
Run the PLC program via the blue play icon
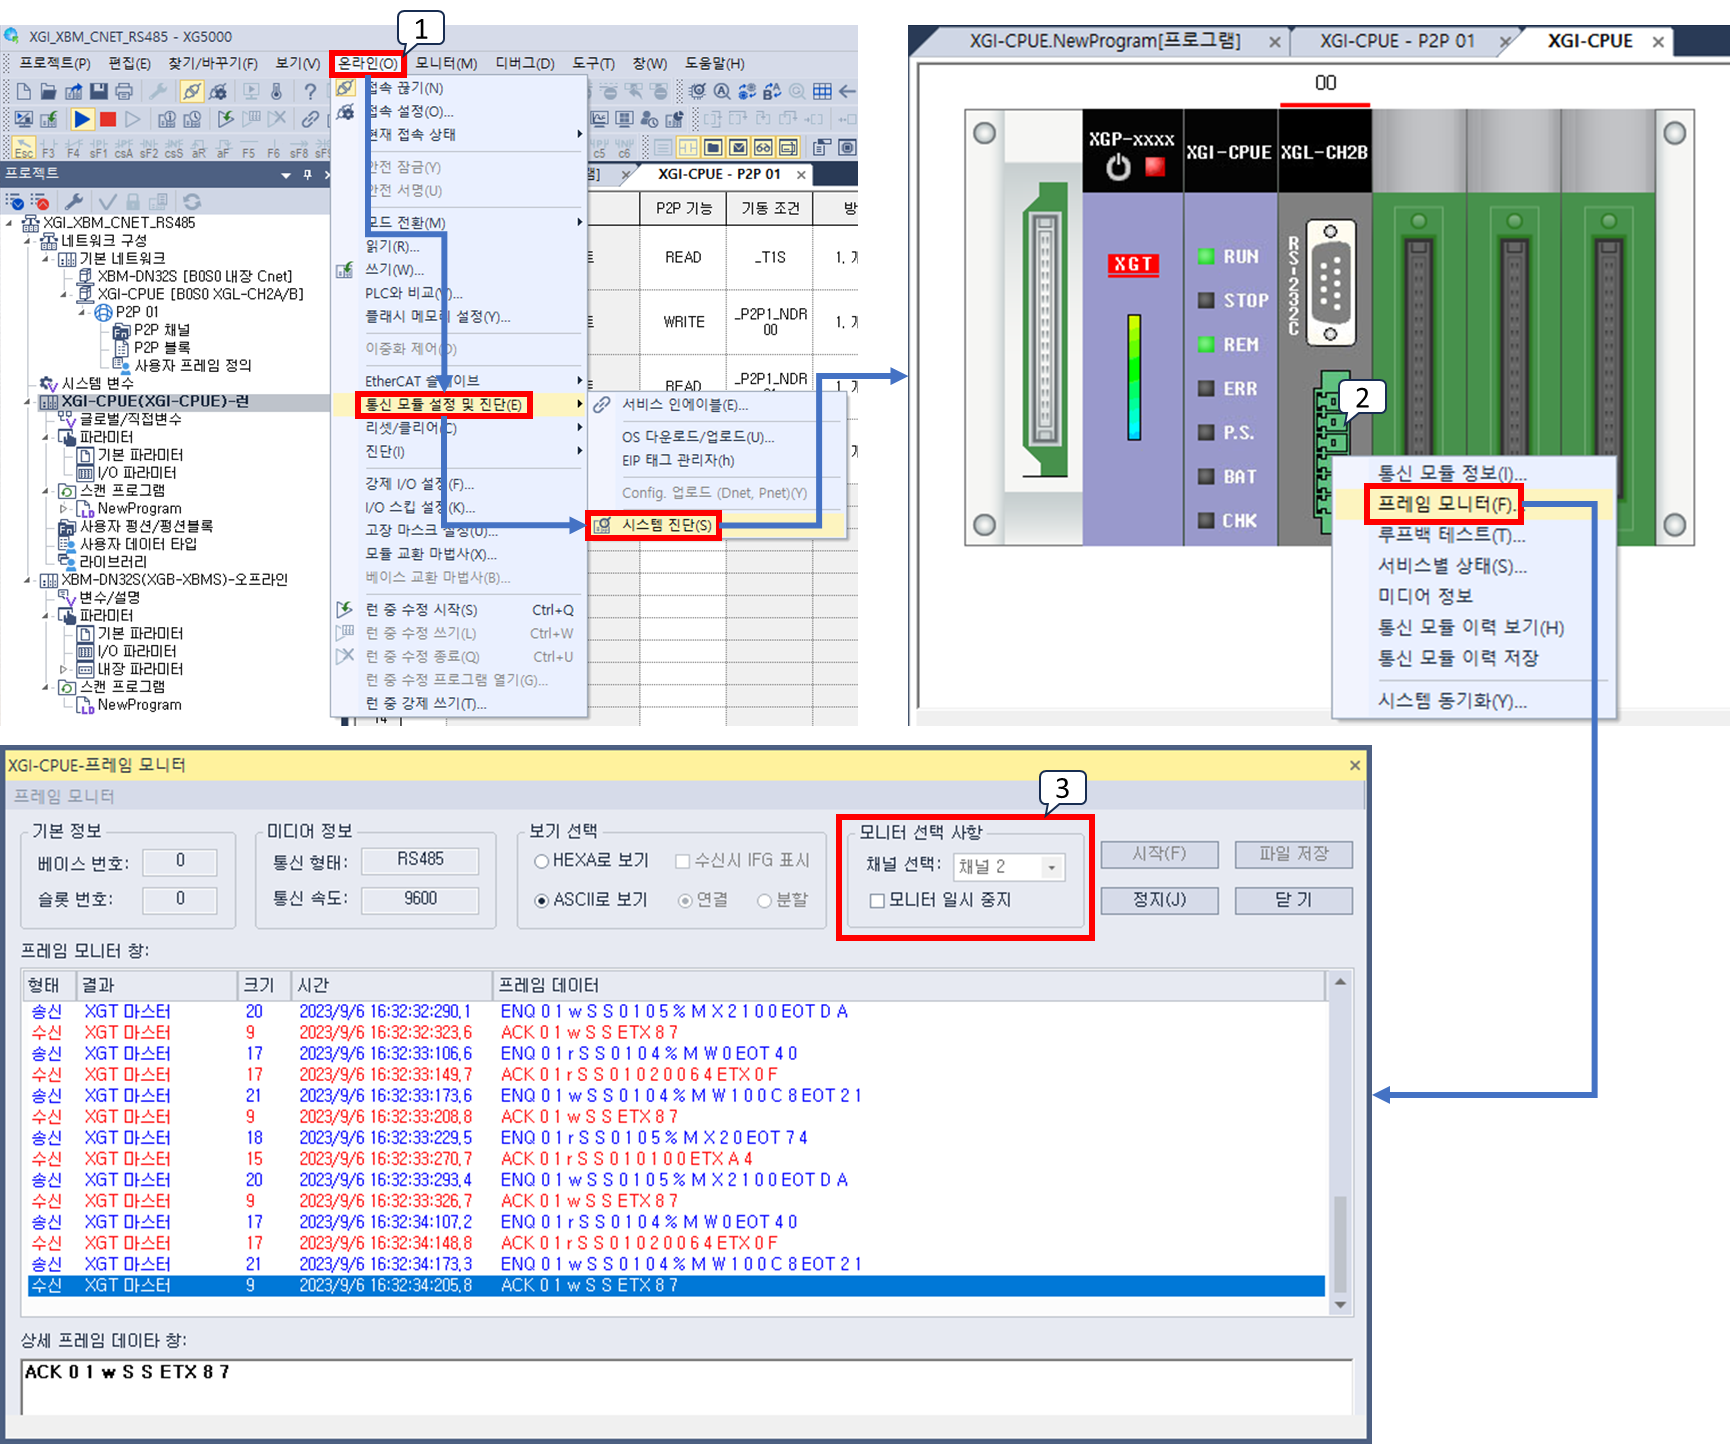[83, 119]
